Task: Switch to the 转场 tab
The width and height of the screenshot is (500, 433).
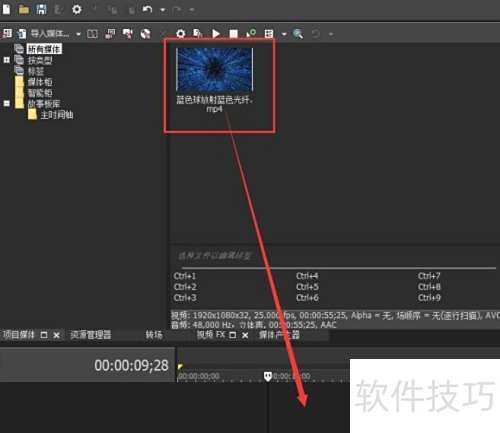Action: point(154,335)
